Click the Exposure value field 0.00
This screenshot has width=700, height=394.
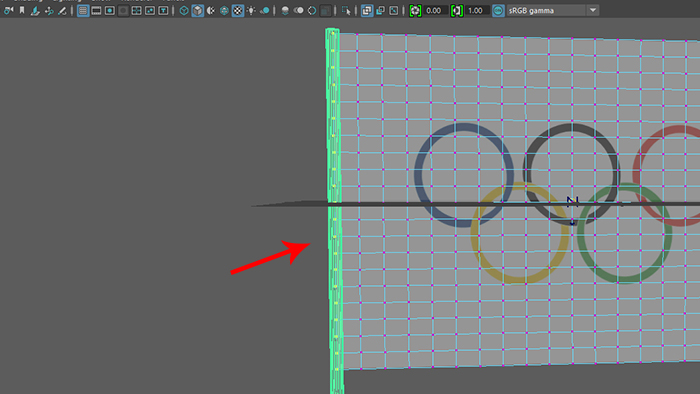pos(435,10)
